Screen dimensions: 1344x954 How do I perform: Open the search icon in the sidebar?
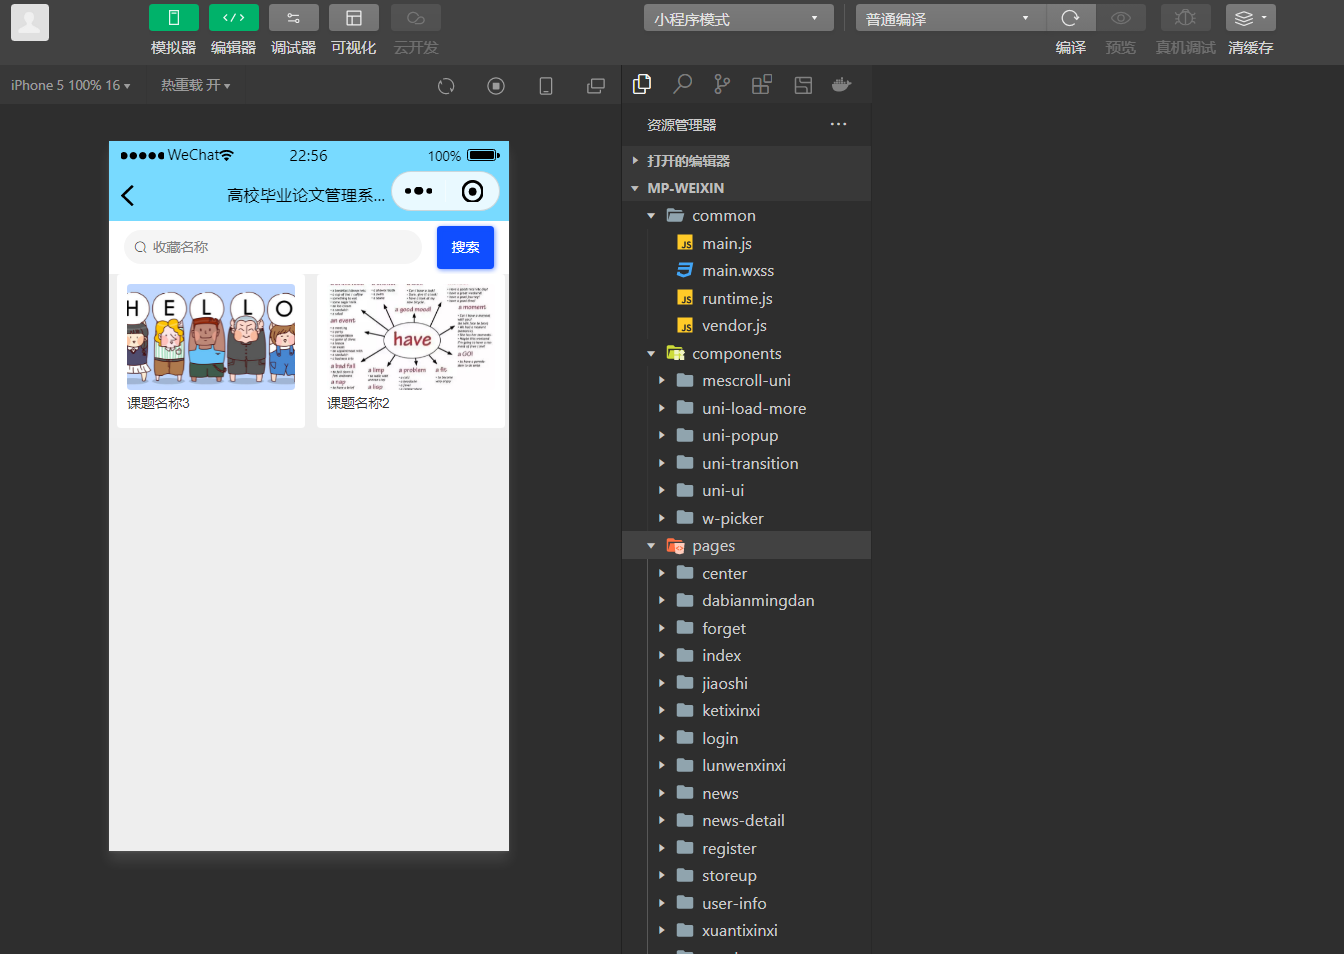point(683,85)
